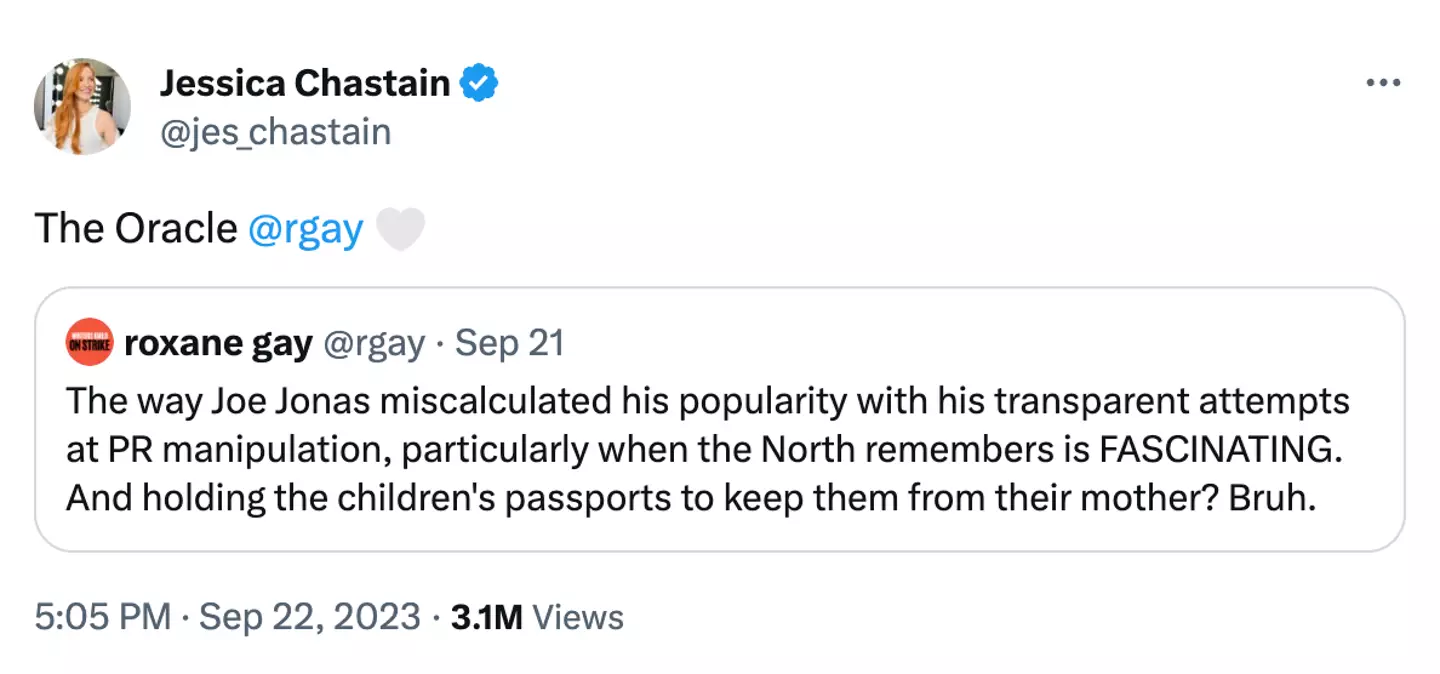This screenshot has height=674, width=1440.
Task: Click the gray @rgay handle in quoted tweet
Action: [373, 345]
